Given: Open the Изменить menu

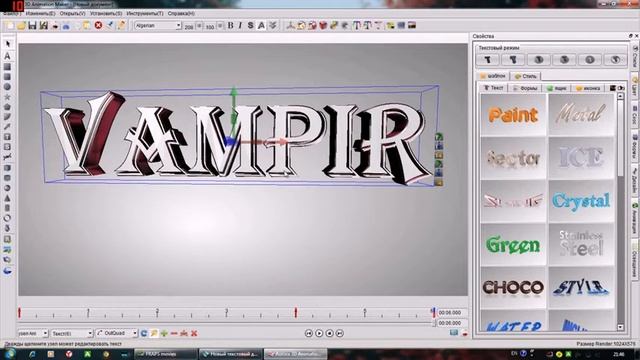Looking at the screenshot, I should tap(40, 13).
